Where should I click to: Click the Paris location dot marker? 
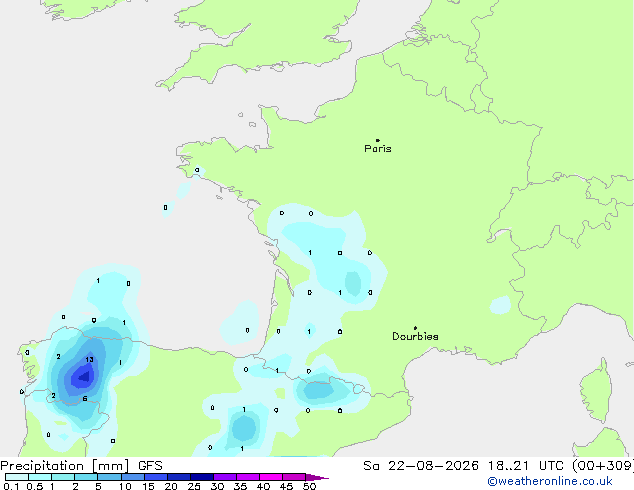378,140
